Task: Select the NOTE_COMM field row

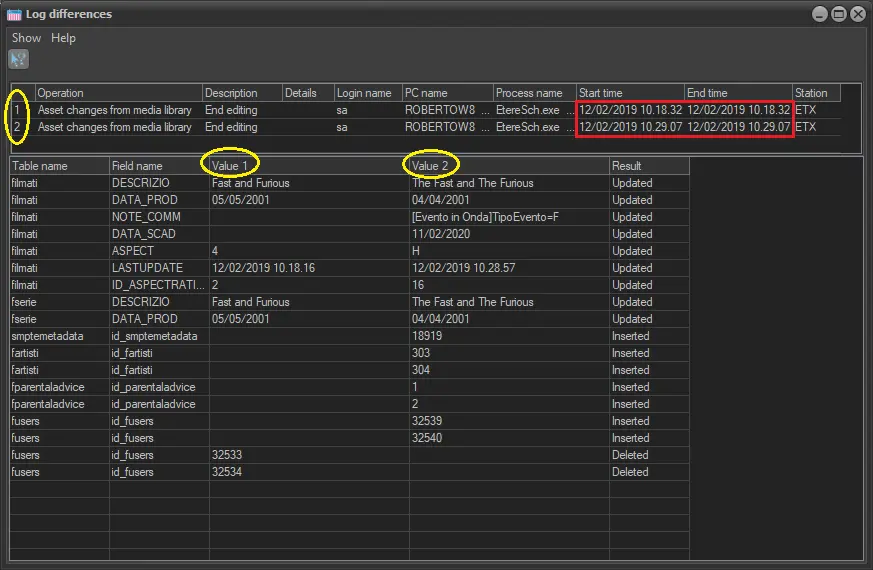Action: point(147,217)
